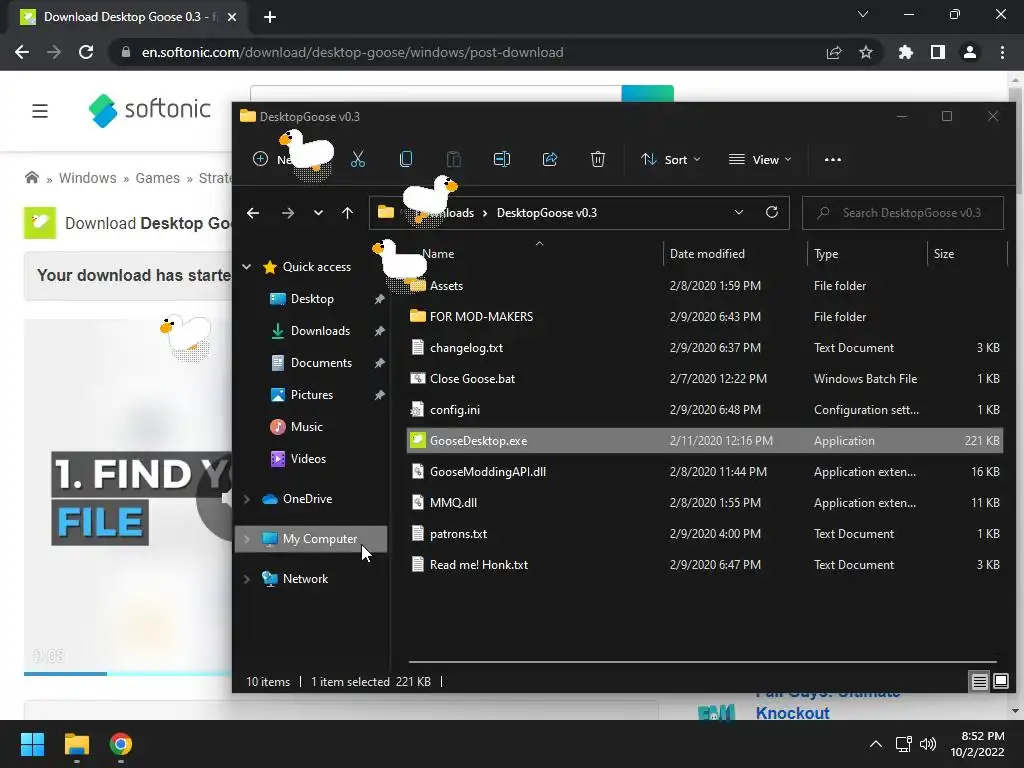Click the Copy icon in Explorer toolbar
1024x768 pixels.
pos(406,159)
